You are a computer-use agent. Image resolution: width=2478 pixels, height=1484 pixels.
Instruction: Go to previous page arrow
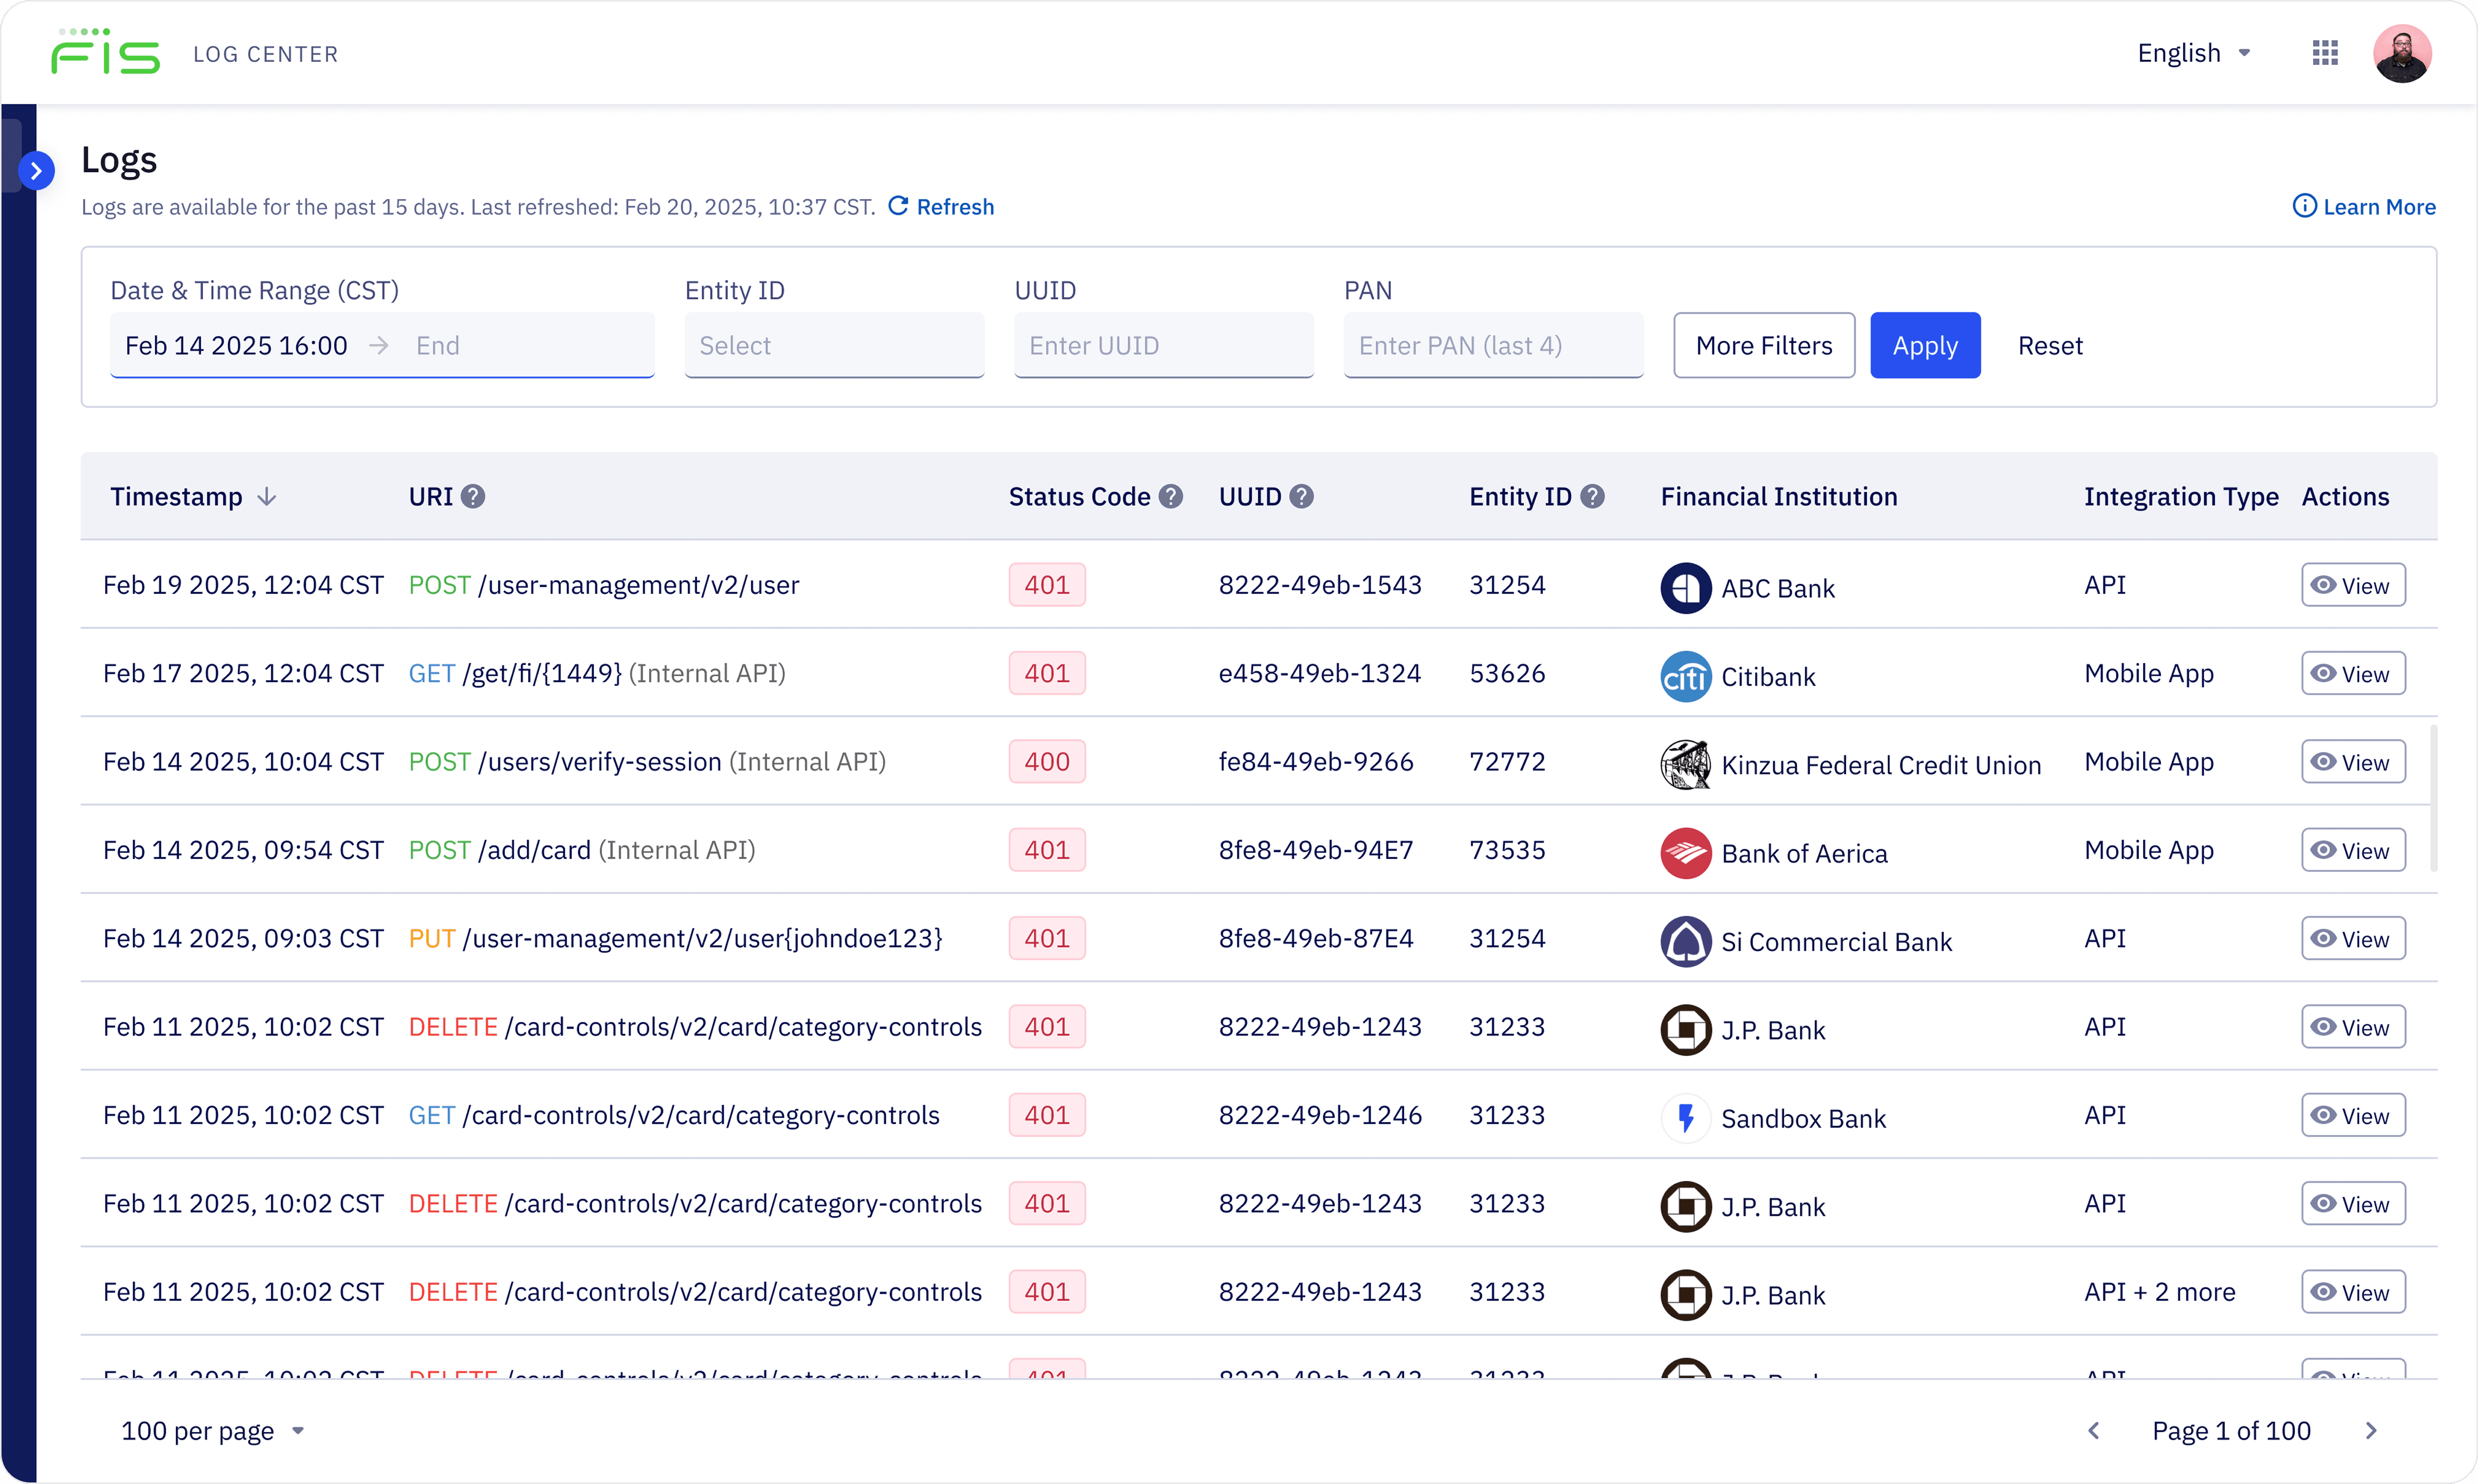(2094, 1430)
